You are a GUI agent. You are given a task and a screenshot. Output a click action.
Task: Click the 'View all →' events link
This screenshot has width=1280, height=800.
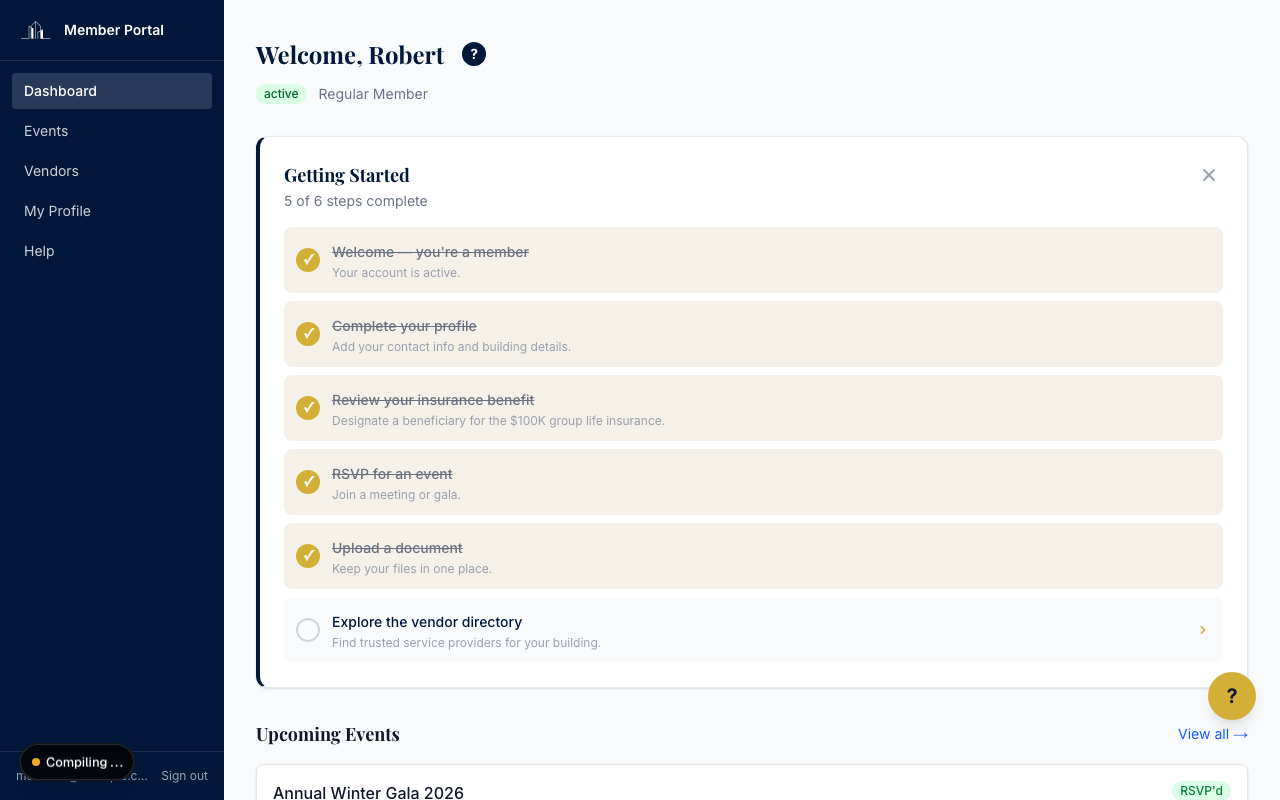point(1213,734)
